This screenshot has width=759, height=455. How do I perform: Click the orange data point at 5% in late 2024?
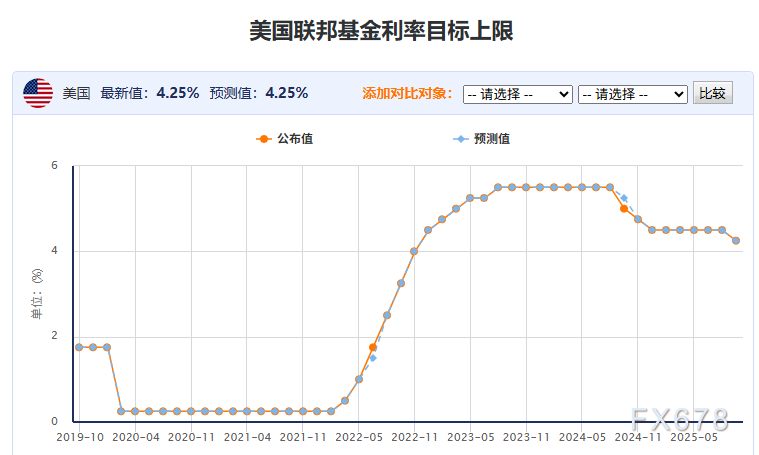pyautogui.click(x=624, y=209)
